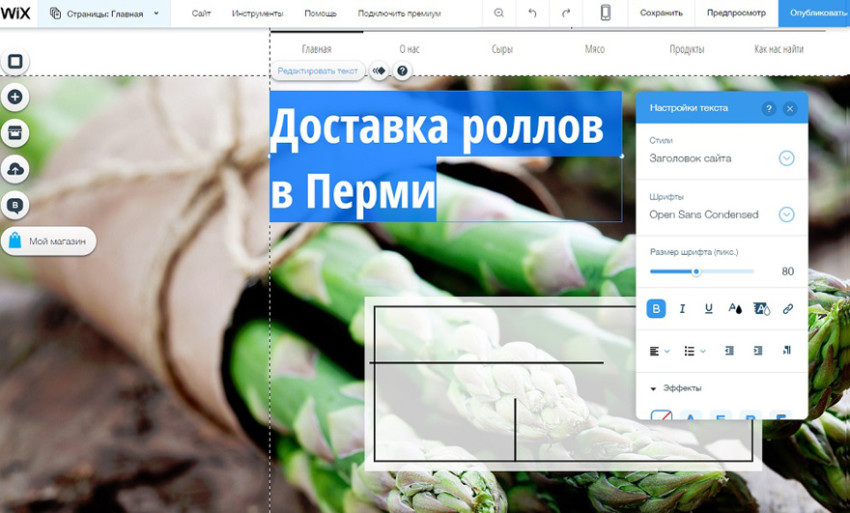850x513 pixels.
Task: Toggle italic formatting in text settings
Action: pos(683,309)
